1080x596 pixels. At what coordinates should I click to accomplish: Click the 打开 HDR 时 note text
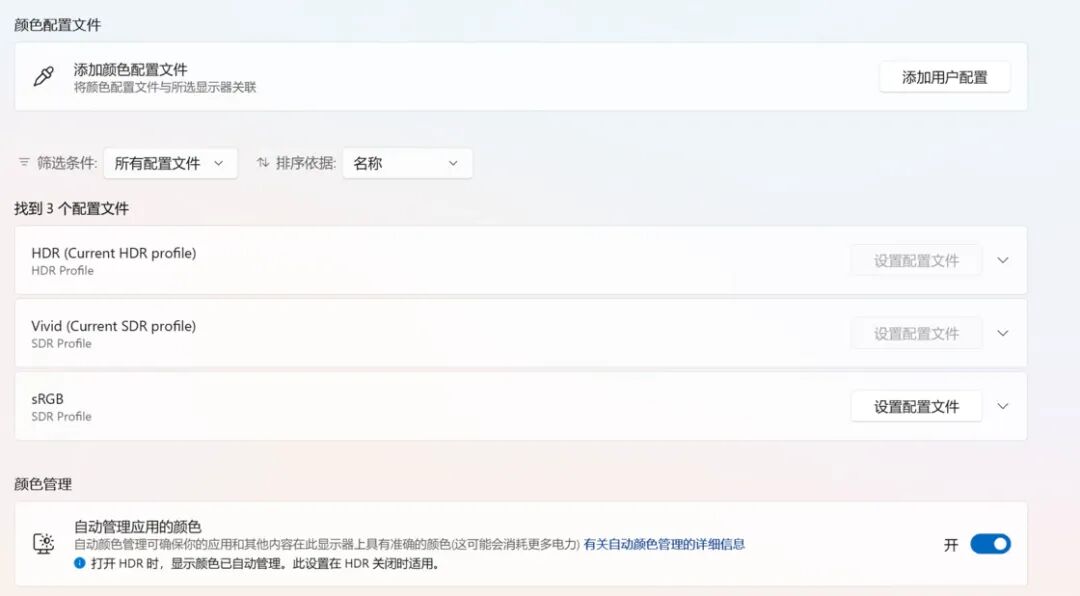pyautogui.click(x=266, y=564)
